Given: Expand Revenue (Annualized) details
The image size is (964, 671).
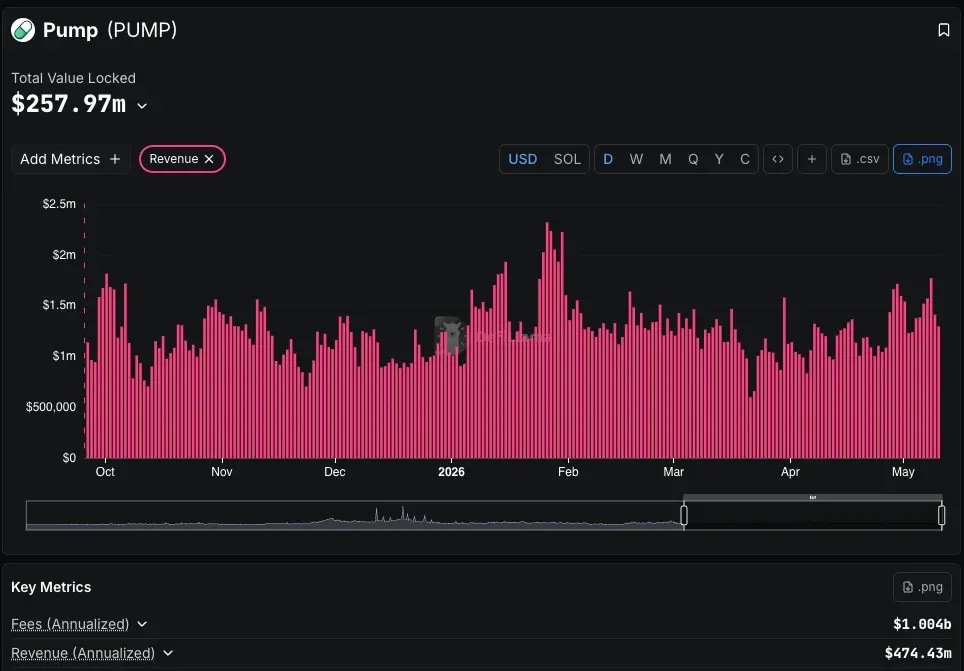Looking at the screenshot, I should [168, 653].
